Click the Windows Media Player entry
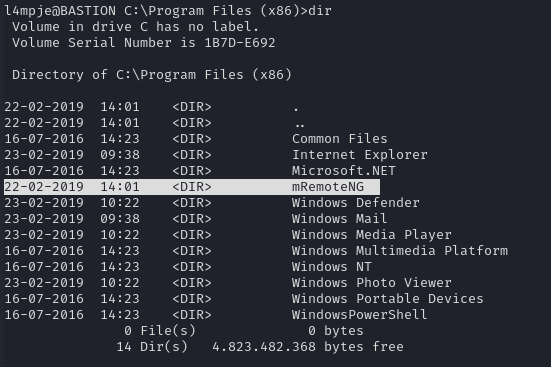The image size is (551, 367). [372, 234]
